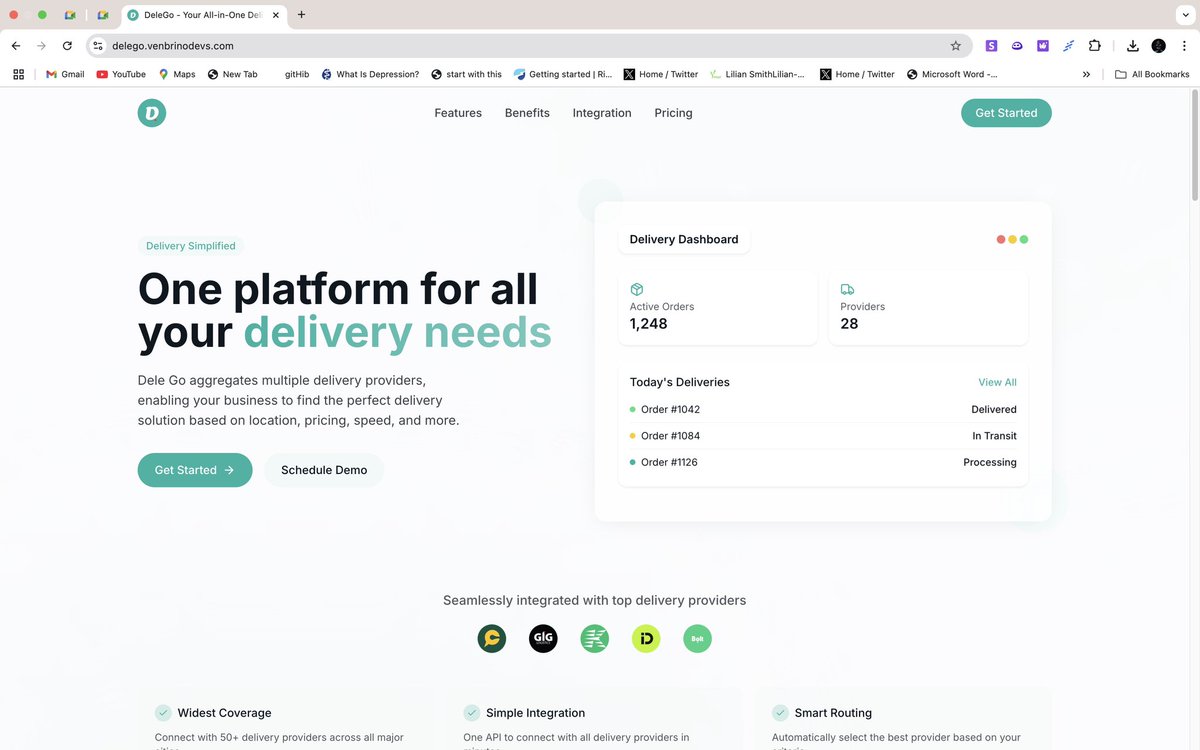The height and width of the screenshot is (750, 1200).
Task: Click the yellow dot in the dashboard header
Action: [x=1012, y=239]
